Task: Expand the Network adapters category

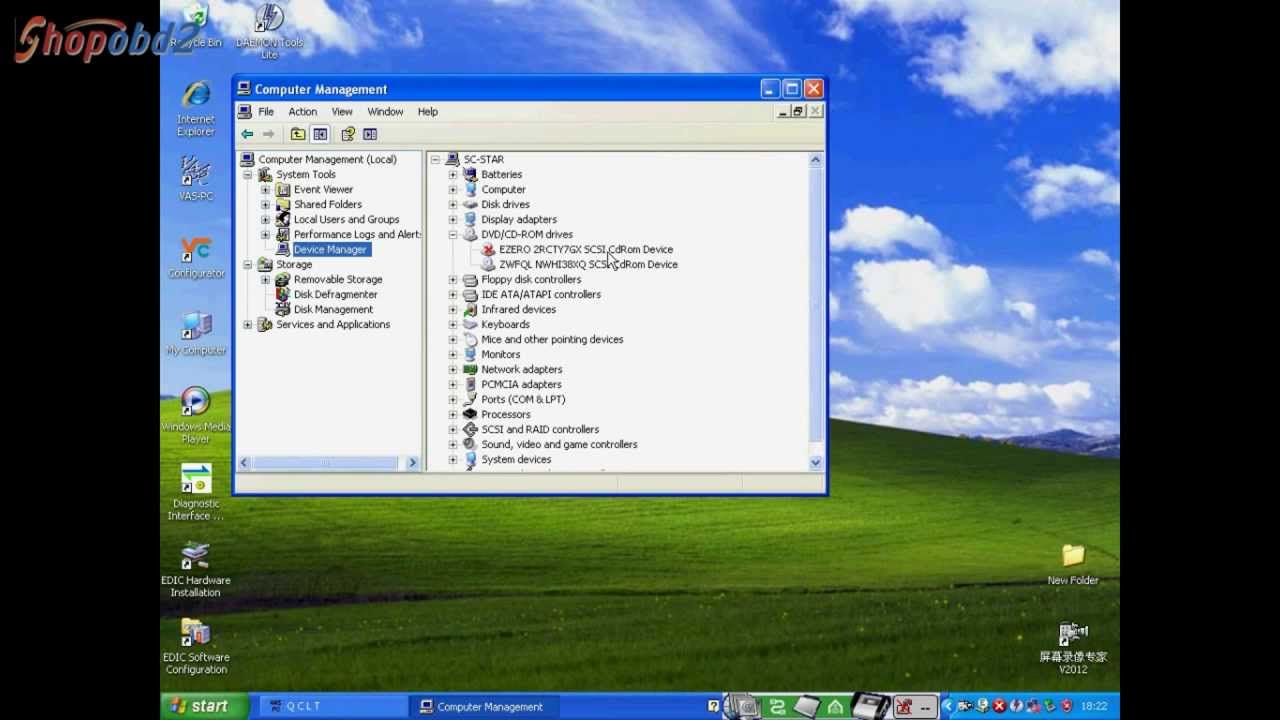Action: pyautogui.click(x=453, y=369)
